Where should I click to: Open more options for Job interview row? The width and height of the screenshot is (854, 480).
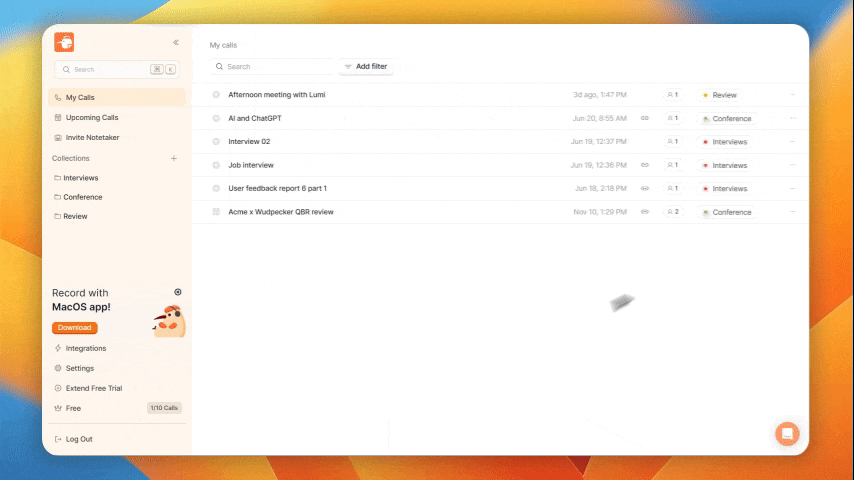click(x=792, y=165)
